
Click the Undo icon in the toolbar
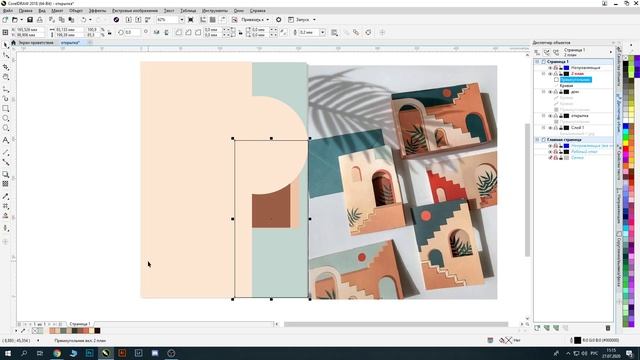pos(84,20)
